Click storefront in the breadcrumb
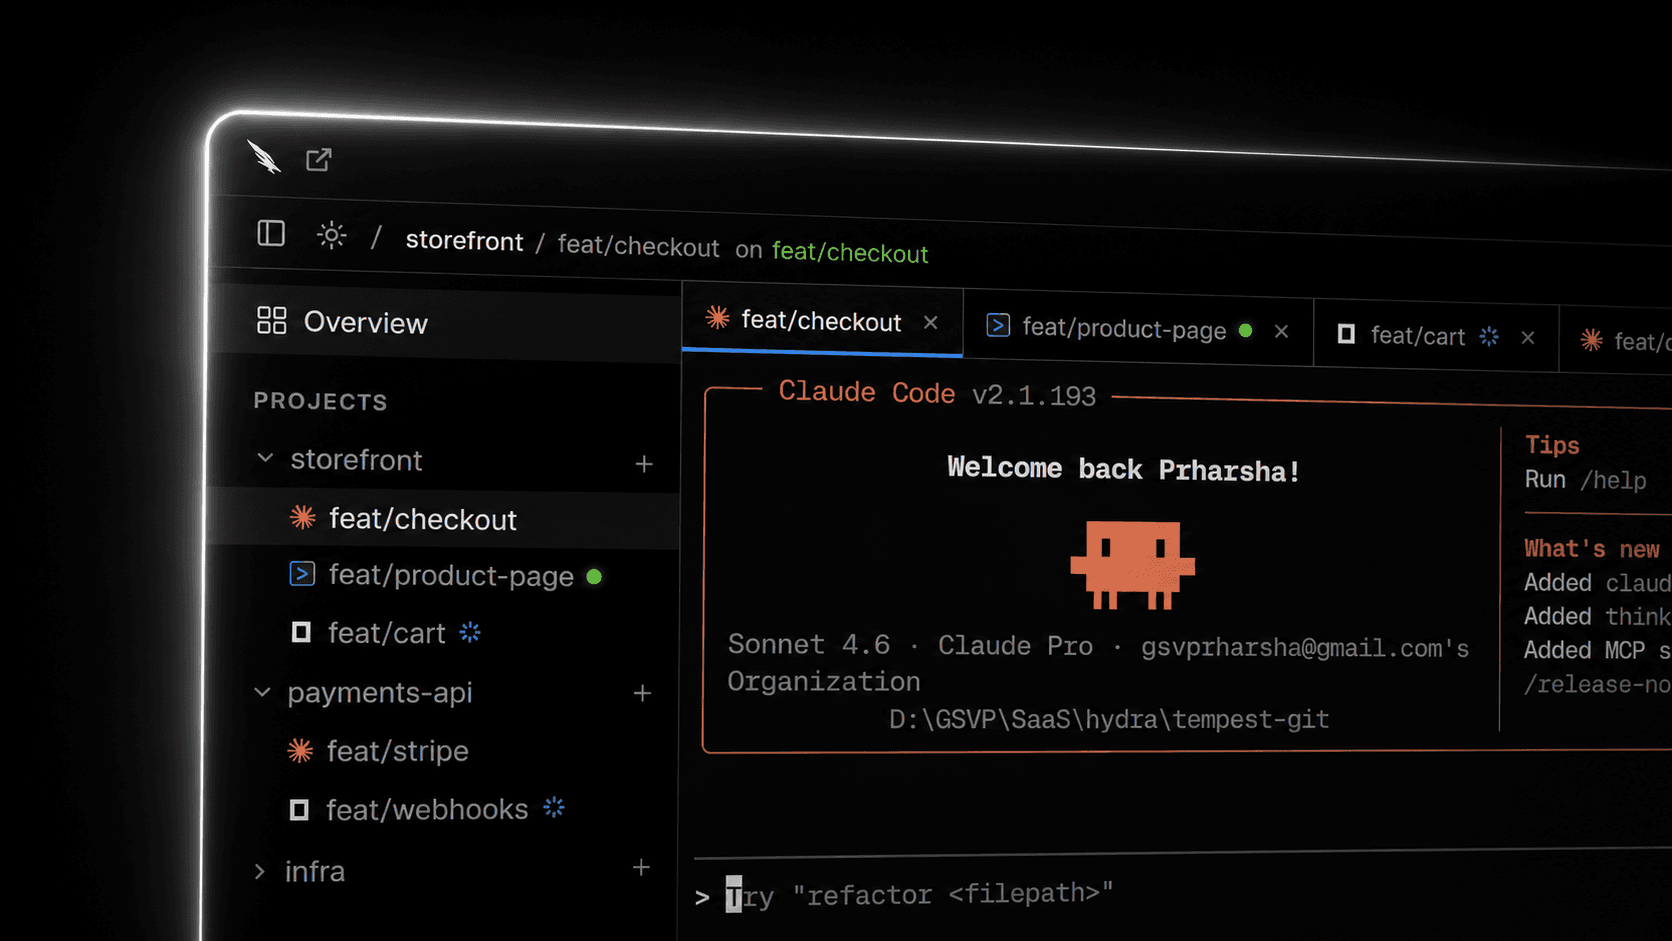 [x=464, y=241]
